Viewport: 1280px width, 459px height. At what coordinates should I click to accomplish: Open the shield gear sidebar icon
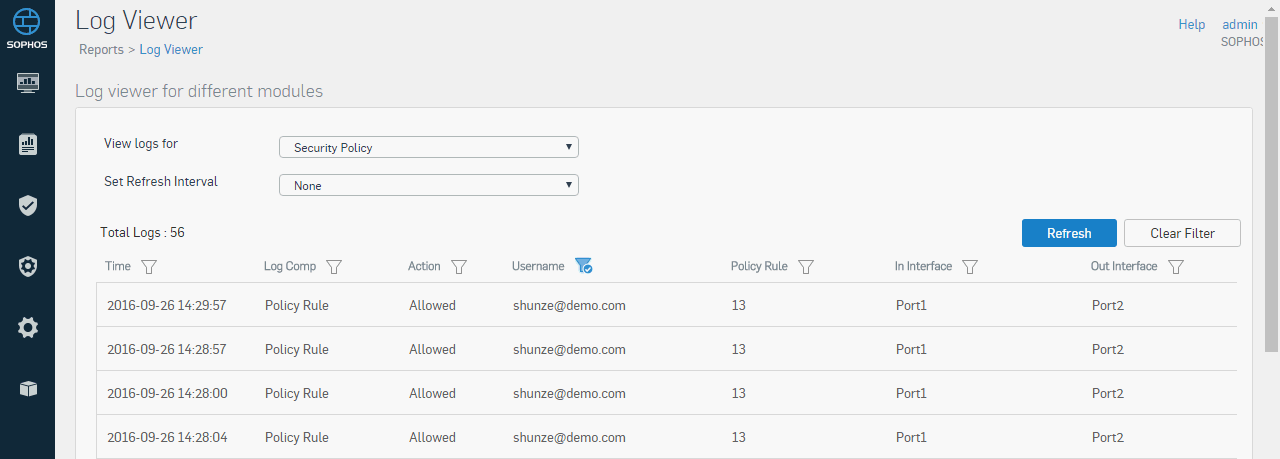click(28, 266)
